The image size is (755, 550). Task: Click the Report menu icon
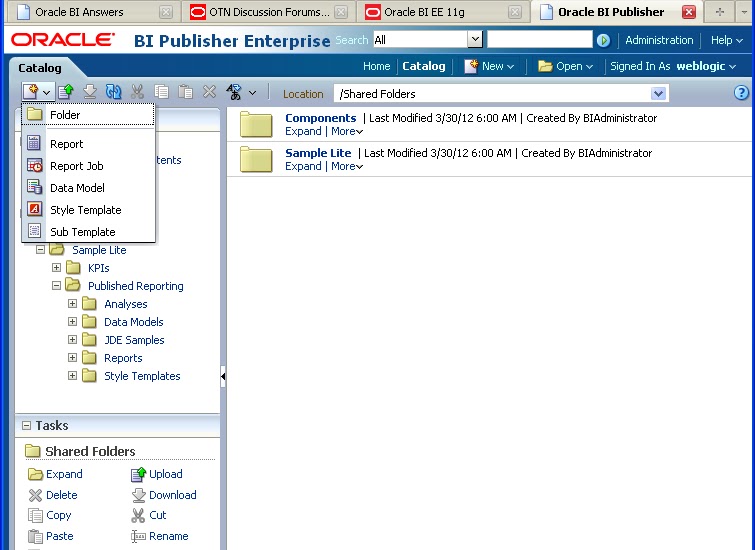tap(34, 143)
